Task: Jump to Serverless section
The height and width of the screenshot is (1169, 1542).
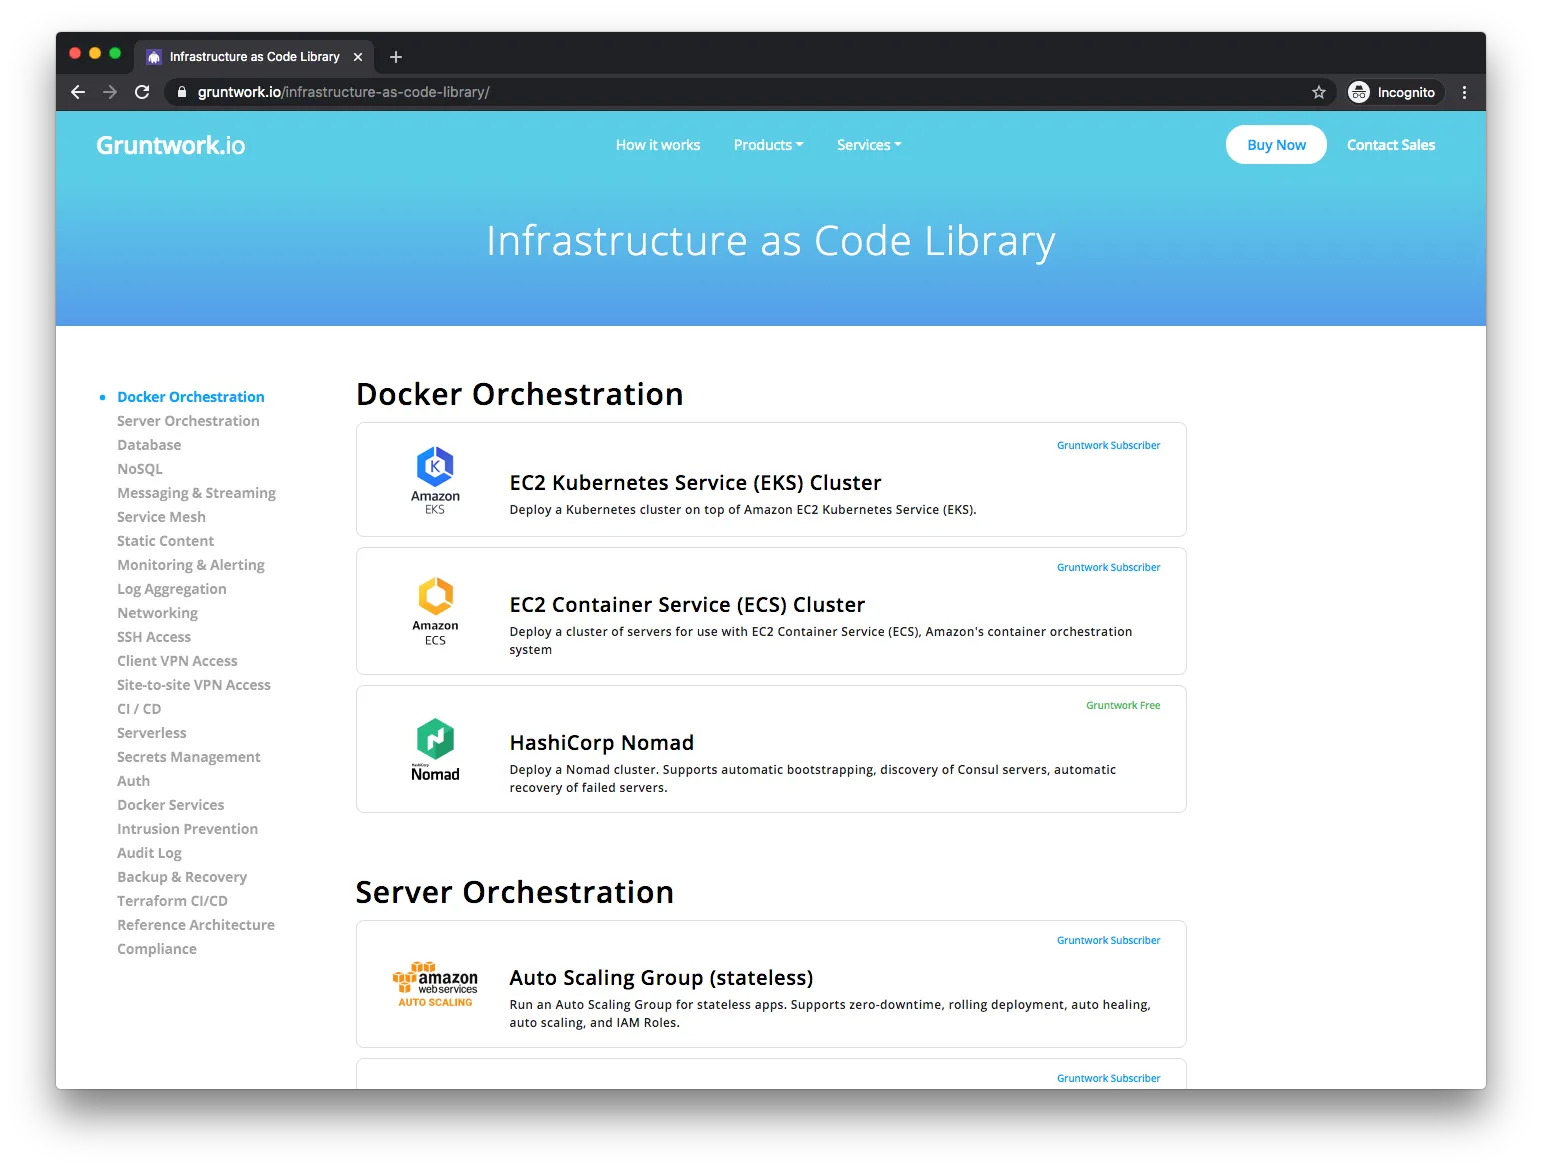Action: pos(152,733)
